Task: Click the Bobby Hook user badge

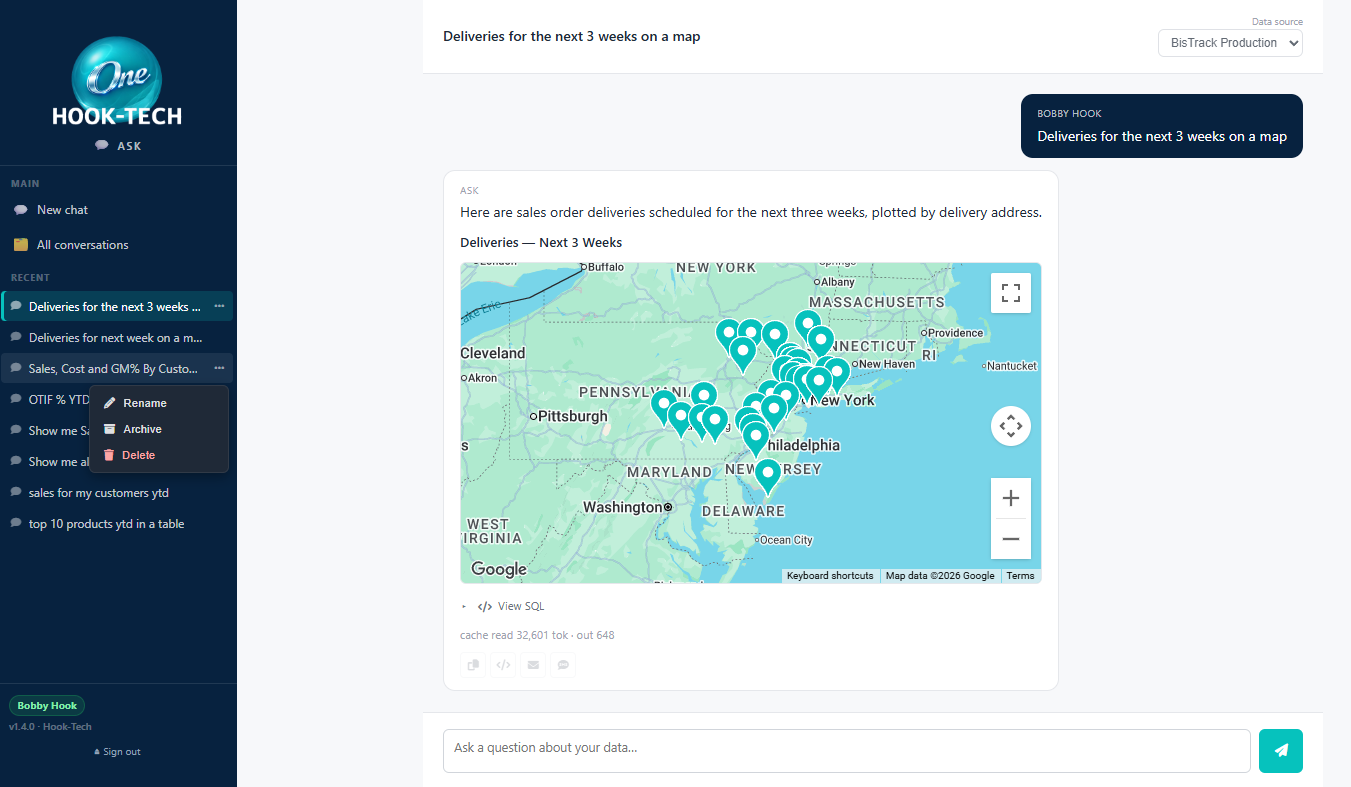Action: pos(47,706)
